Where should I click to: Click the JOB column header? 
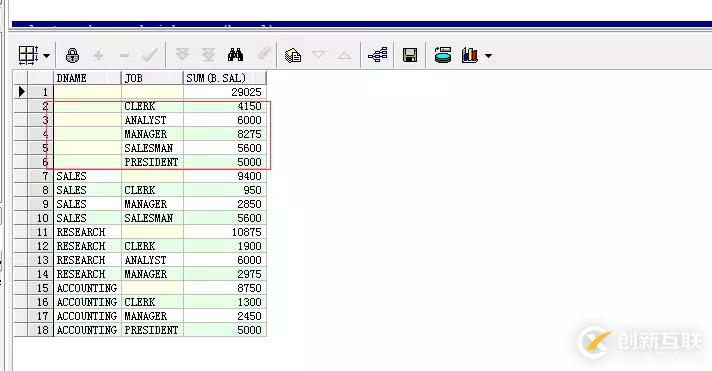pyautogui.click(x=153, y=78)
